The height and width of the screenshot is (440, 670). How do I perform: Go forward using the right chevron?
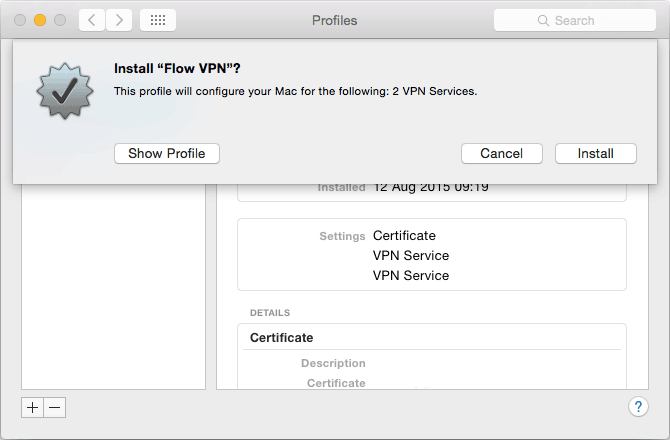click(x=119, y=20)
